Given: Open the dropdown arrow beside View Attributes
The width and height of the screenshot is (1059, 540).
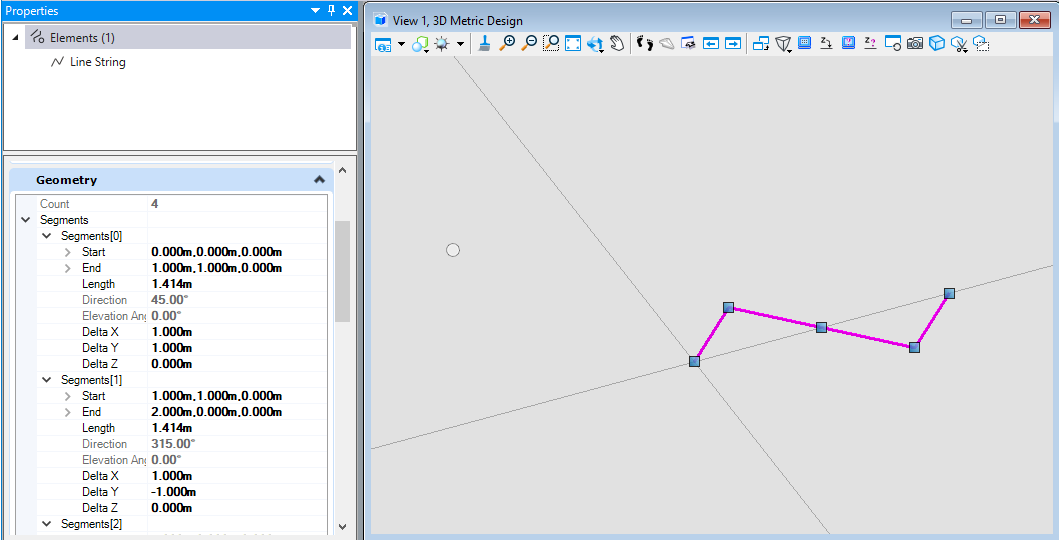Looking at the screenshot, I should click(401, 45).
